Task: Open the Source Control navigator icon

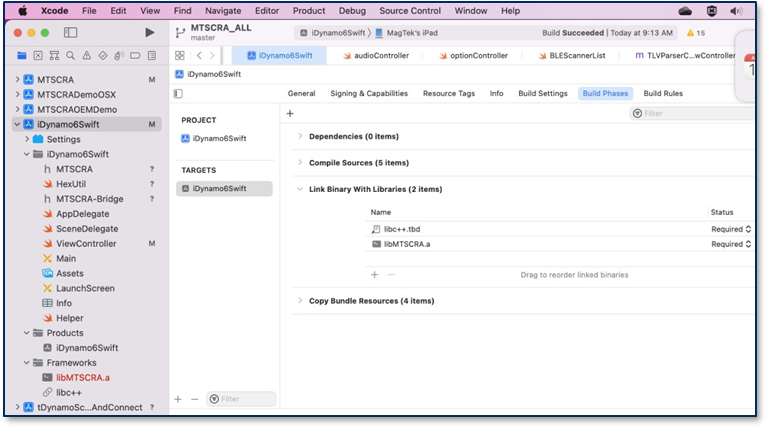Action: tap(38, 56)
